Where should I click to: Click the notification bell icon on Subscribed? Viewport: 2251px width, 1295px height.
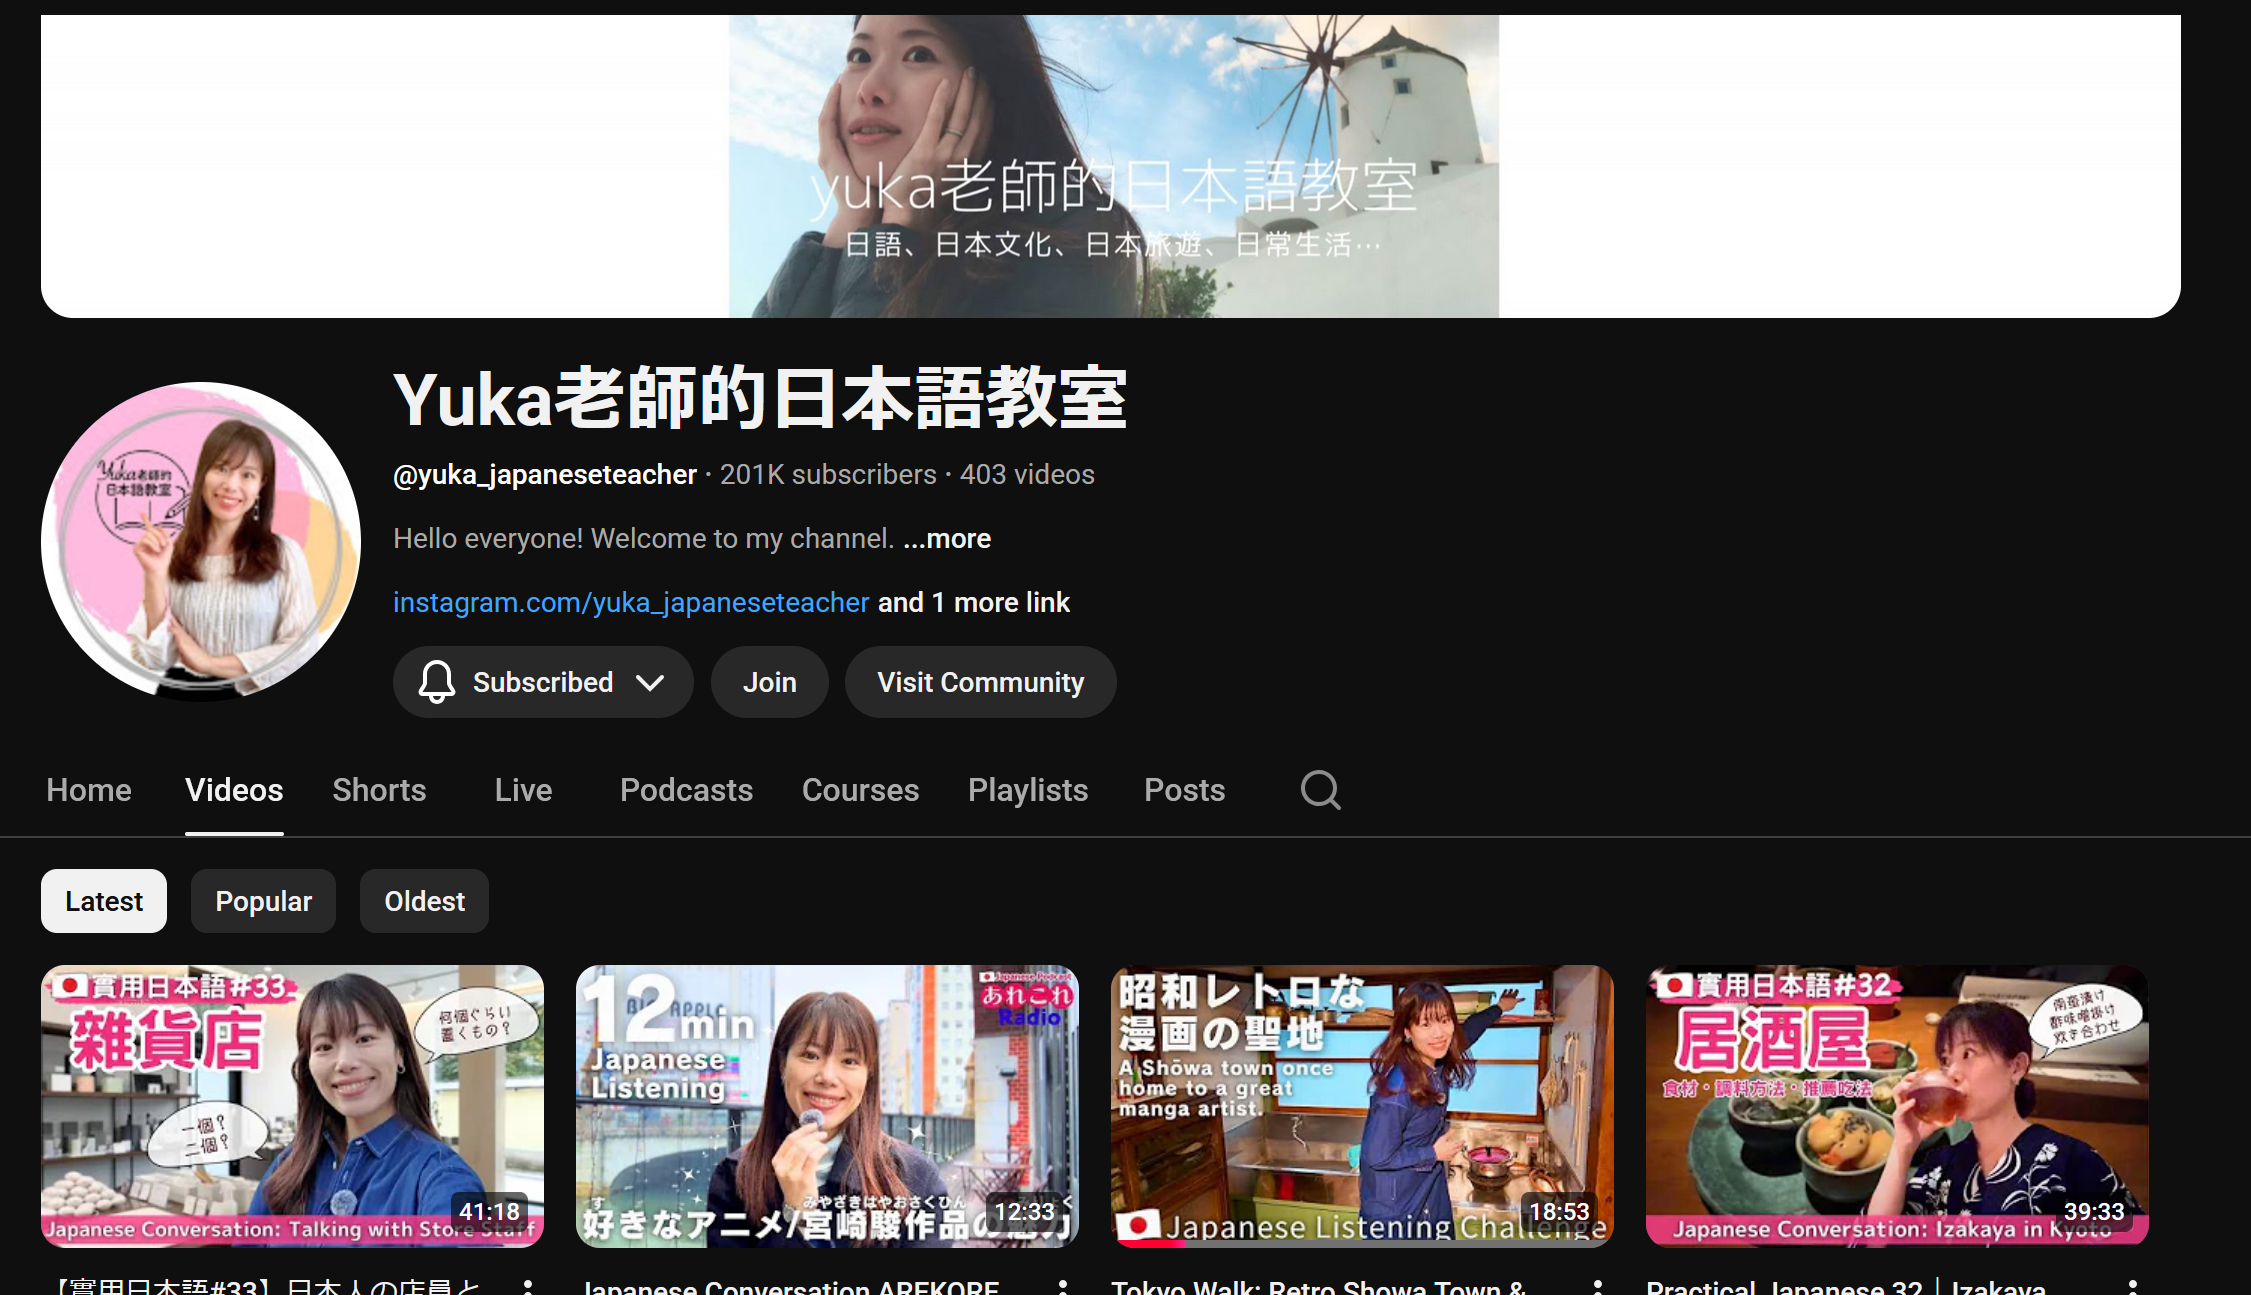(x=436, y=682)
